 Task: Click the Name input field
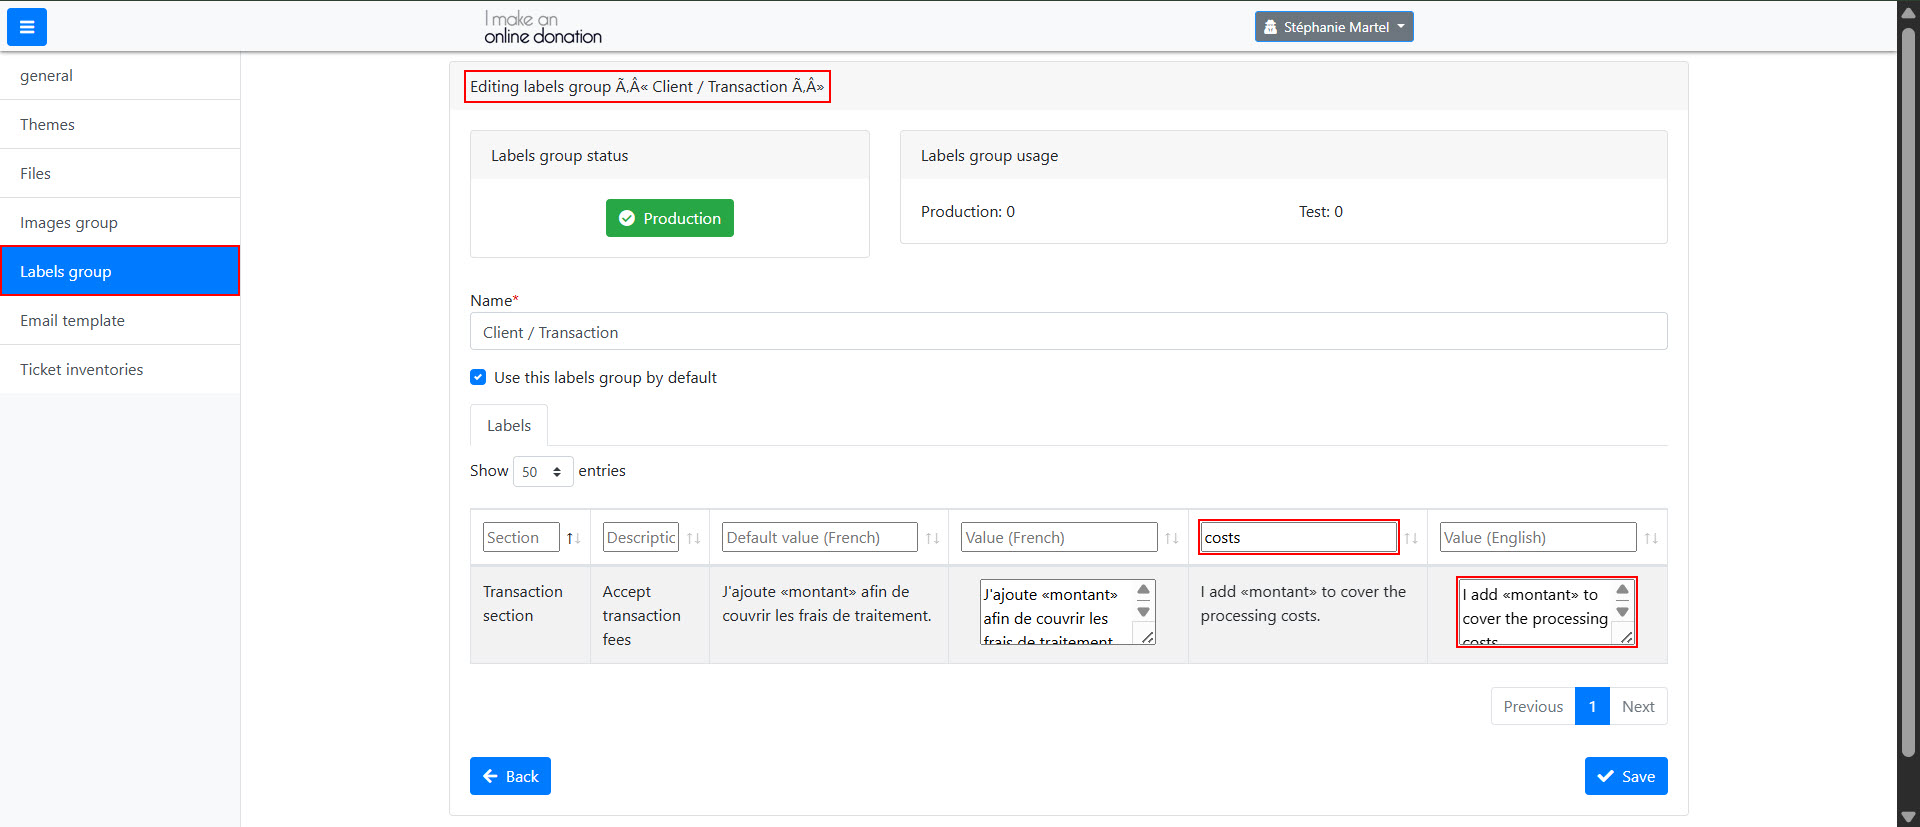tap(1067, 332)
